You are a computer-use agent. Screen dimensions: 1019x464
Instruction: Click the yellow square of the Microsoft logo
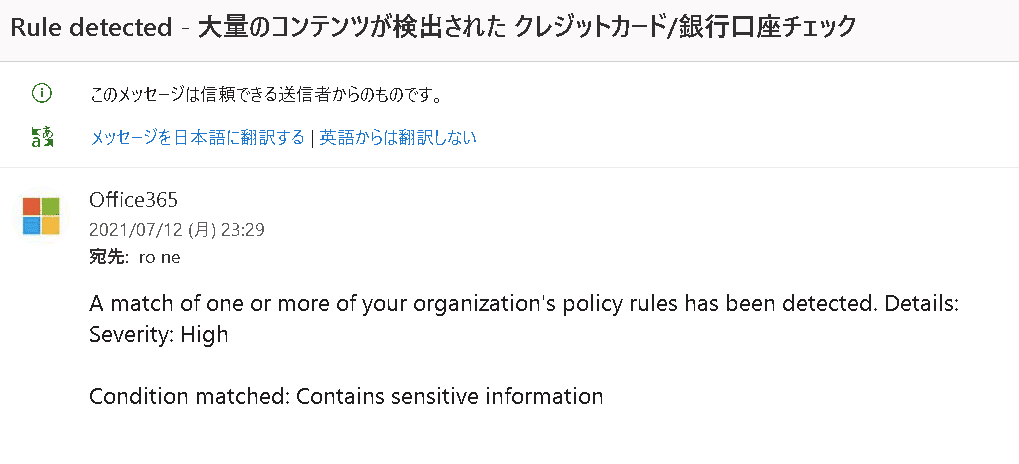click(51, 226)
